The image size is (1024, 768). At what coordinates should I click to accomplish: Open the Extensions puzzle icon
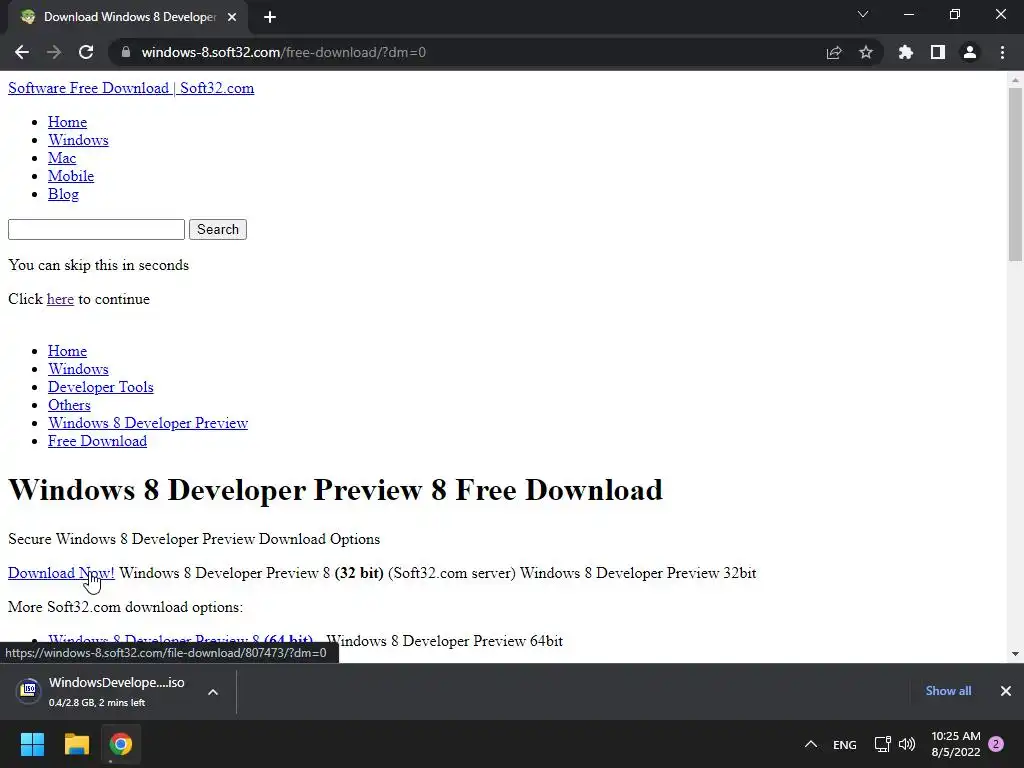click(905, 52)
